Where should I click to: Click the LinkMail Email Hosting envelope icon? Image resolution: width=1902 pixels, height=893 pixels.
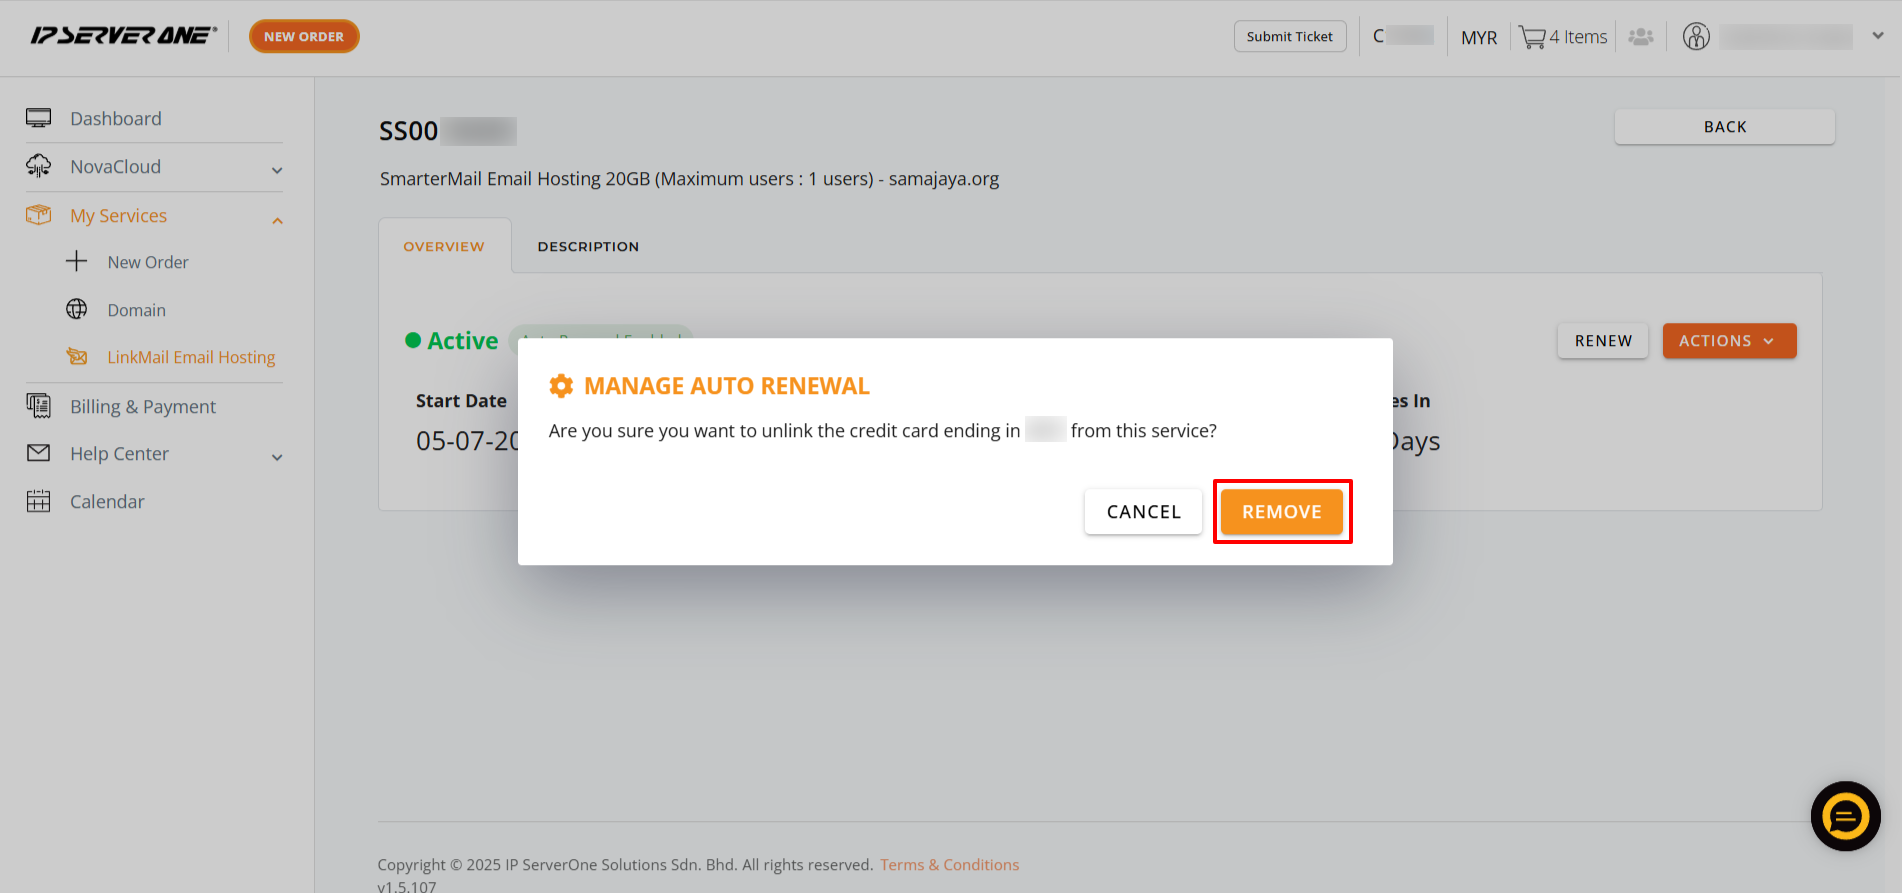[76, 357]
